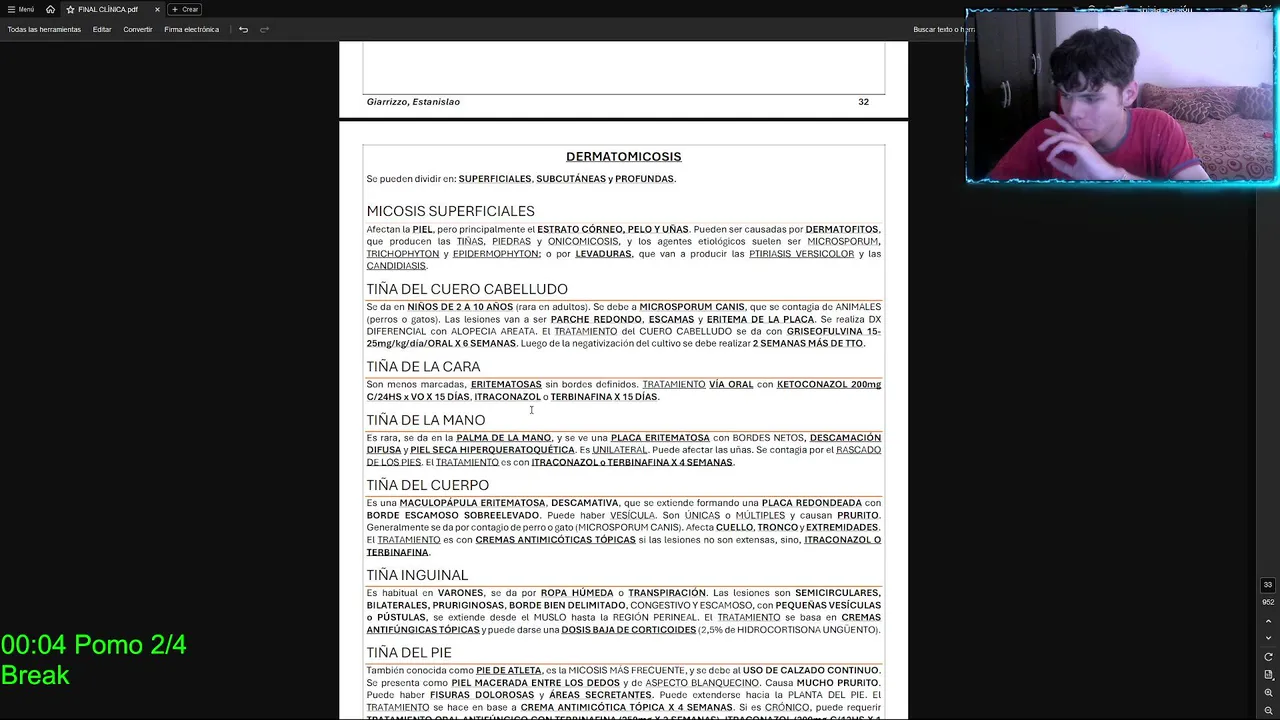Click the TIÑA DEL CUERPO heading

(427, 485)
